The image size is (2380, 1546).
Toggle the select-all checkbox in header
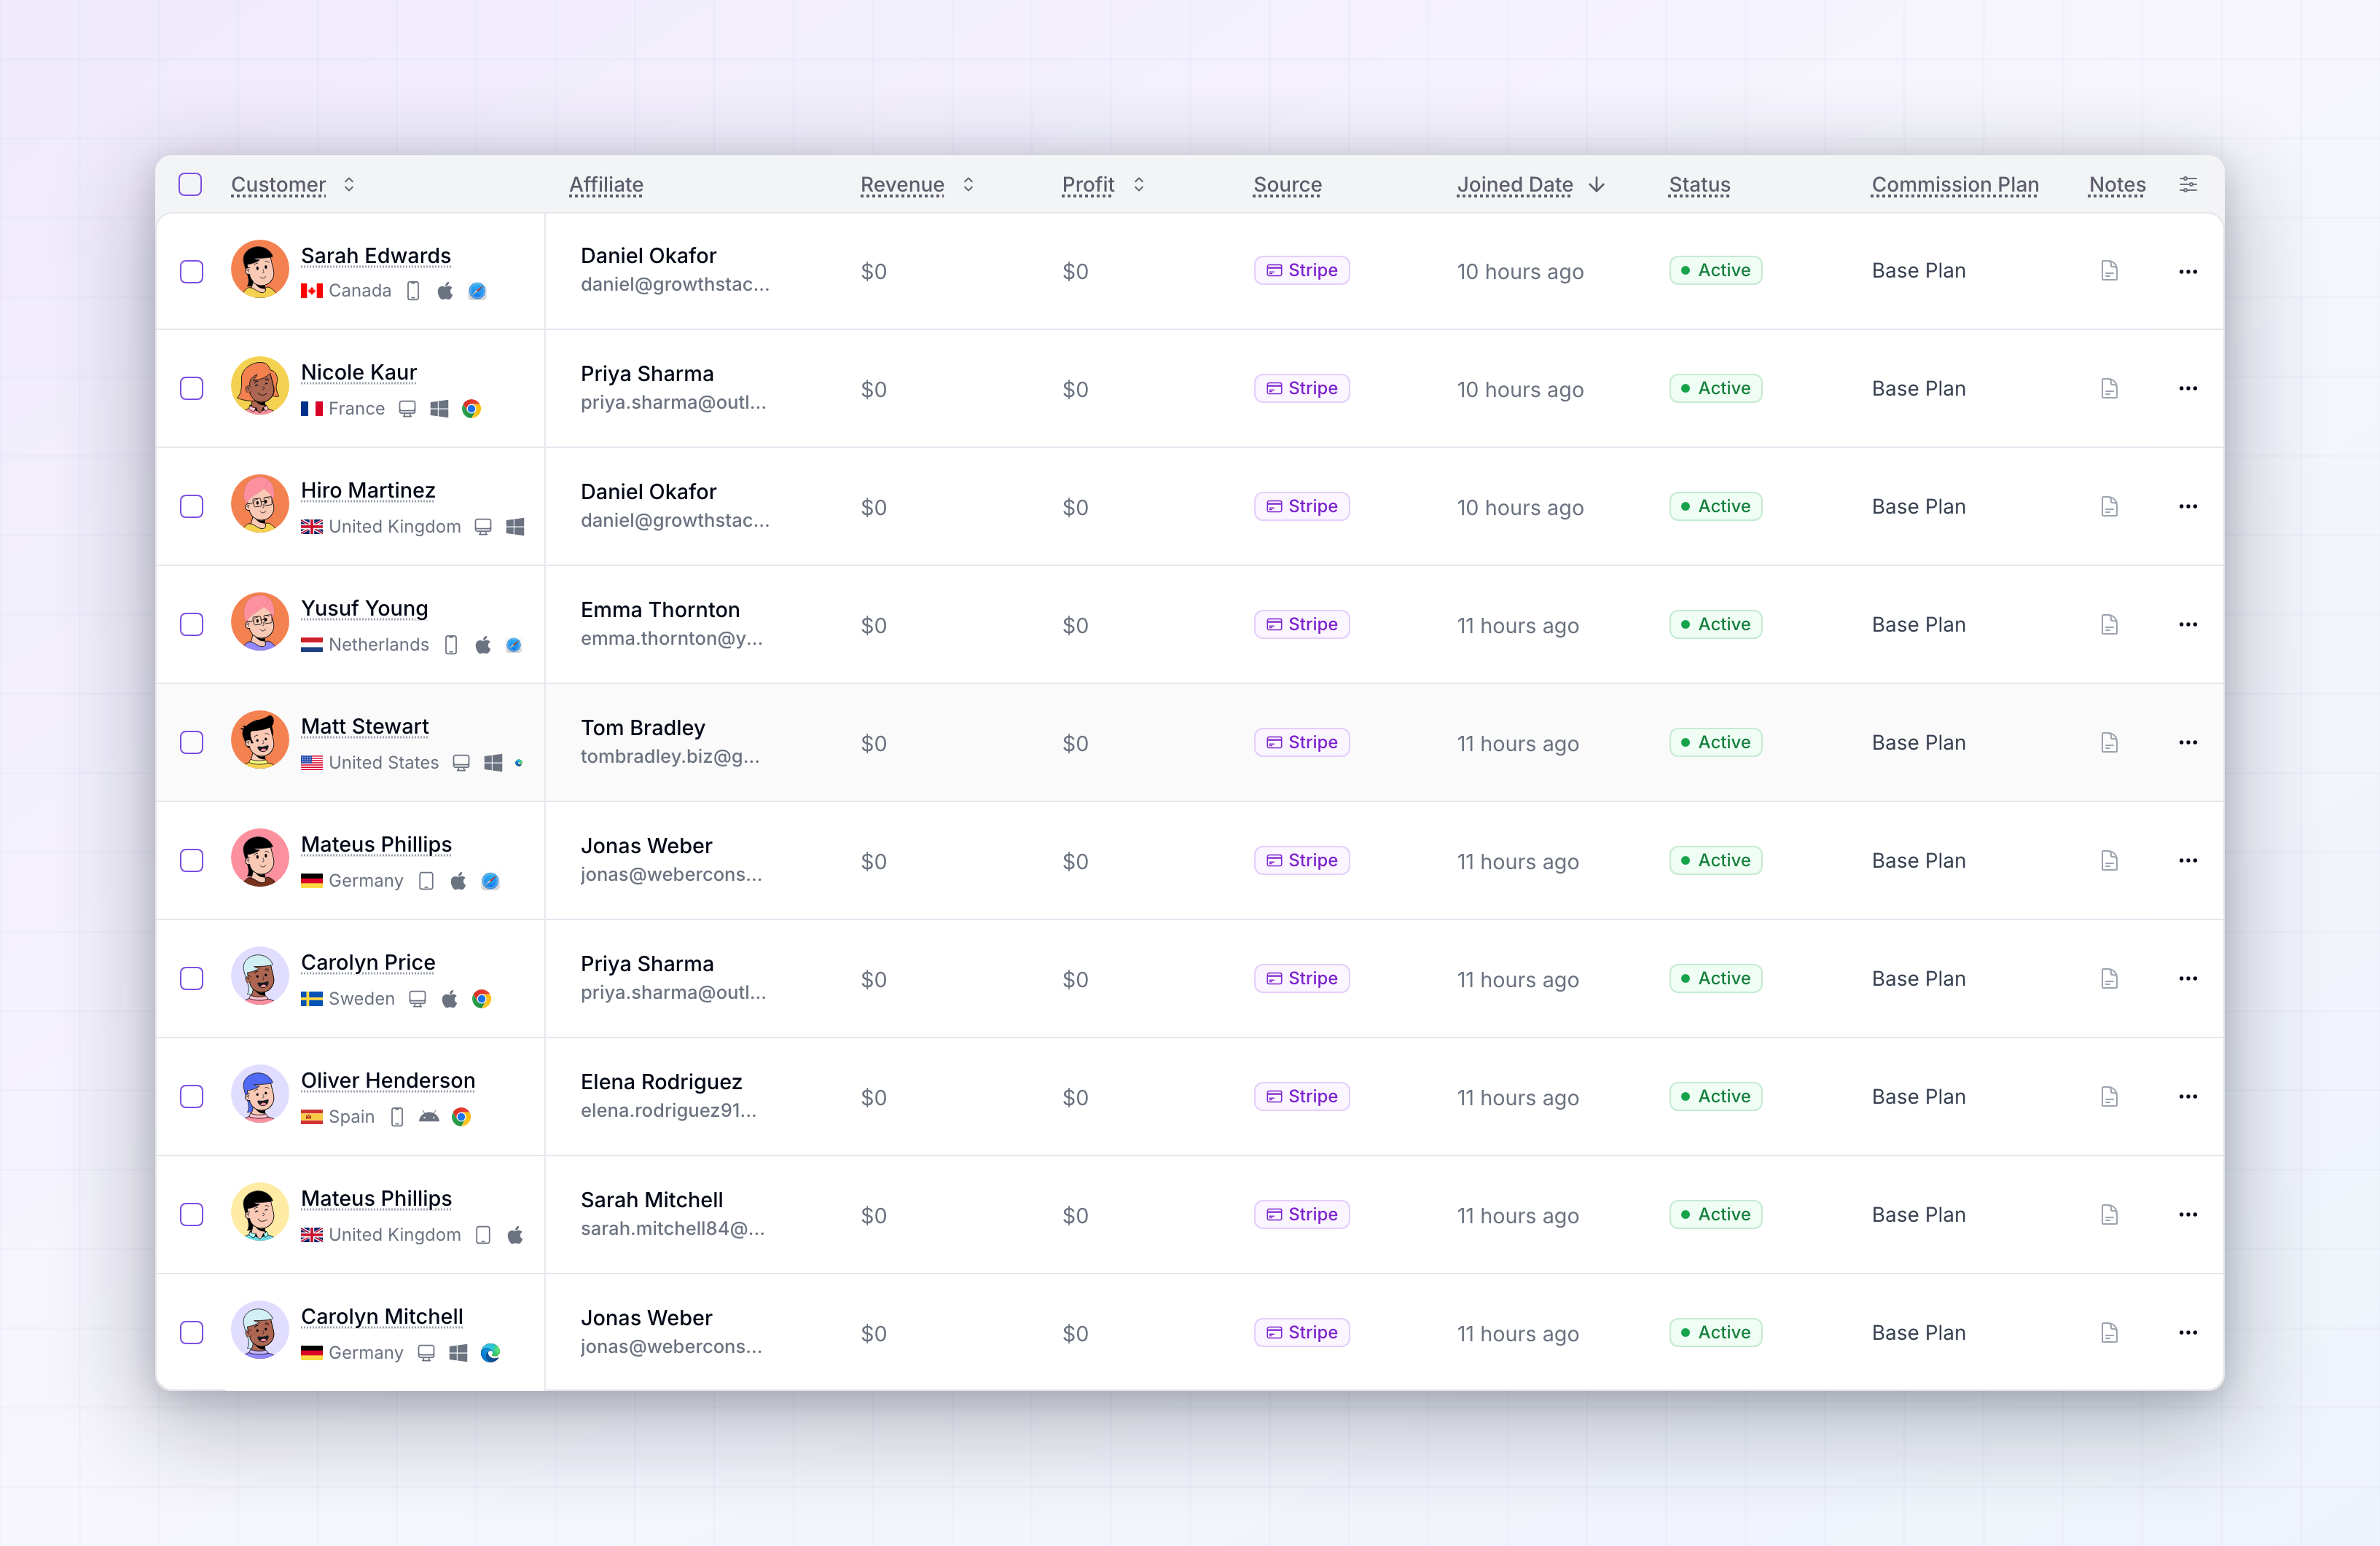tap(190, 185)
